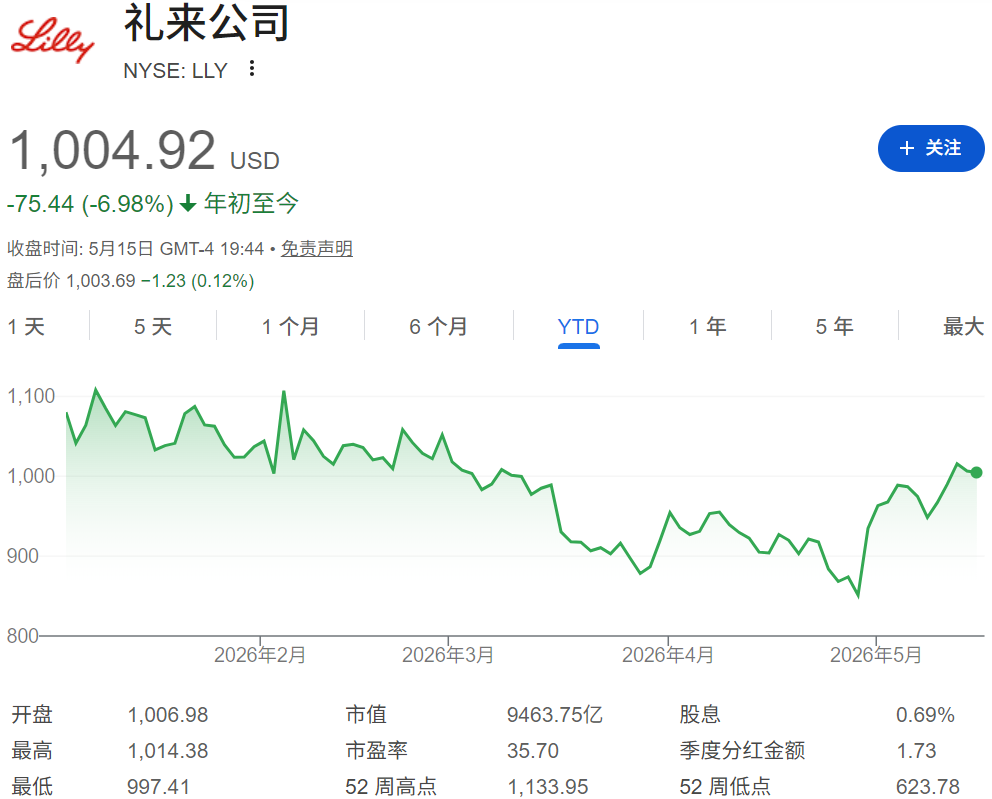Open the three-dot more options menu
This screenshot has height=799, width=992.
pos(252,68)
